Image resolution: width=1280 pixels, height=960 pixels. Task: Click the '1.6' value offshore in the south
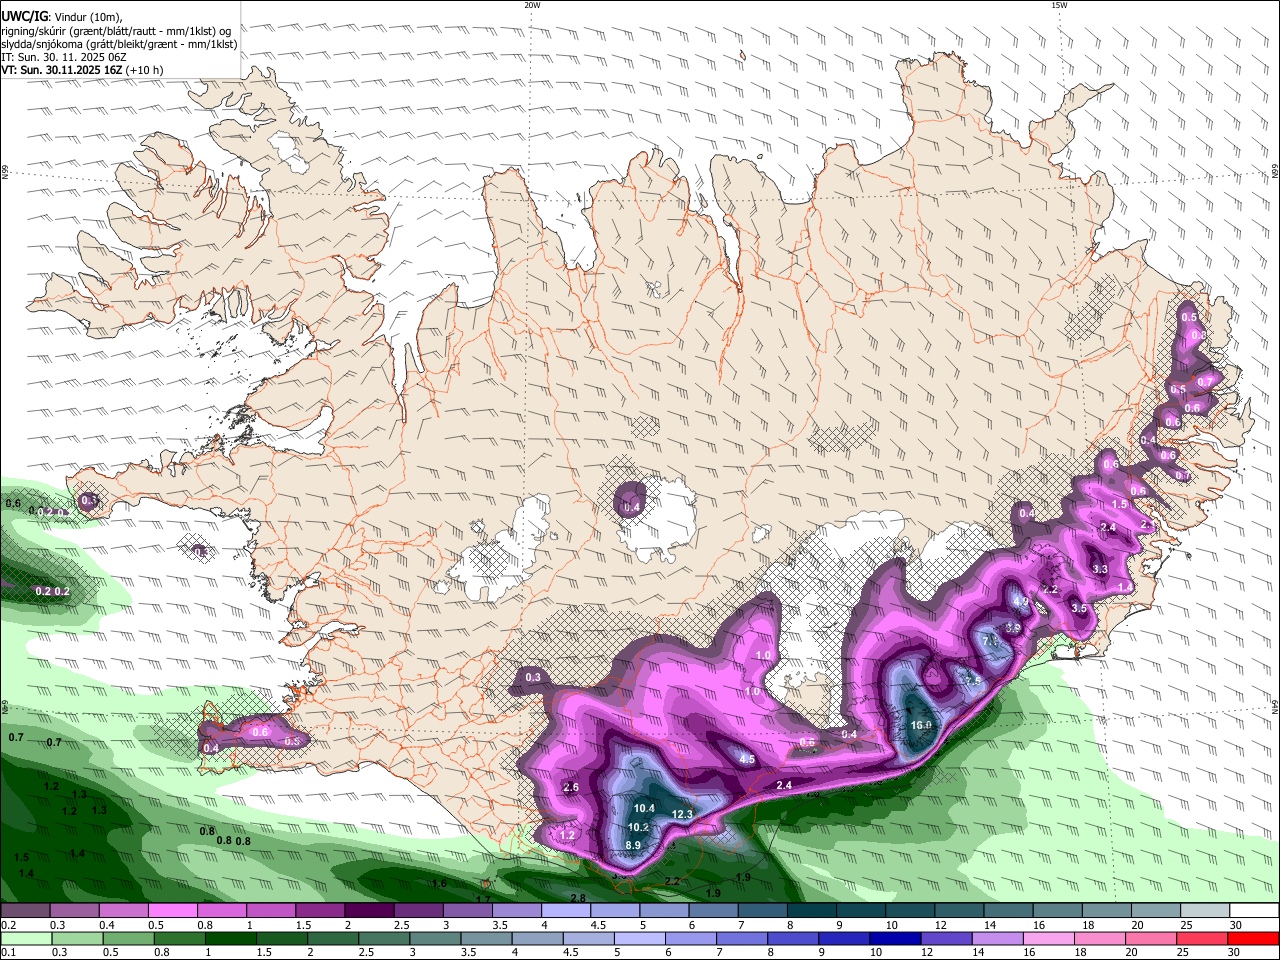click(x=439, y=883)
